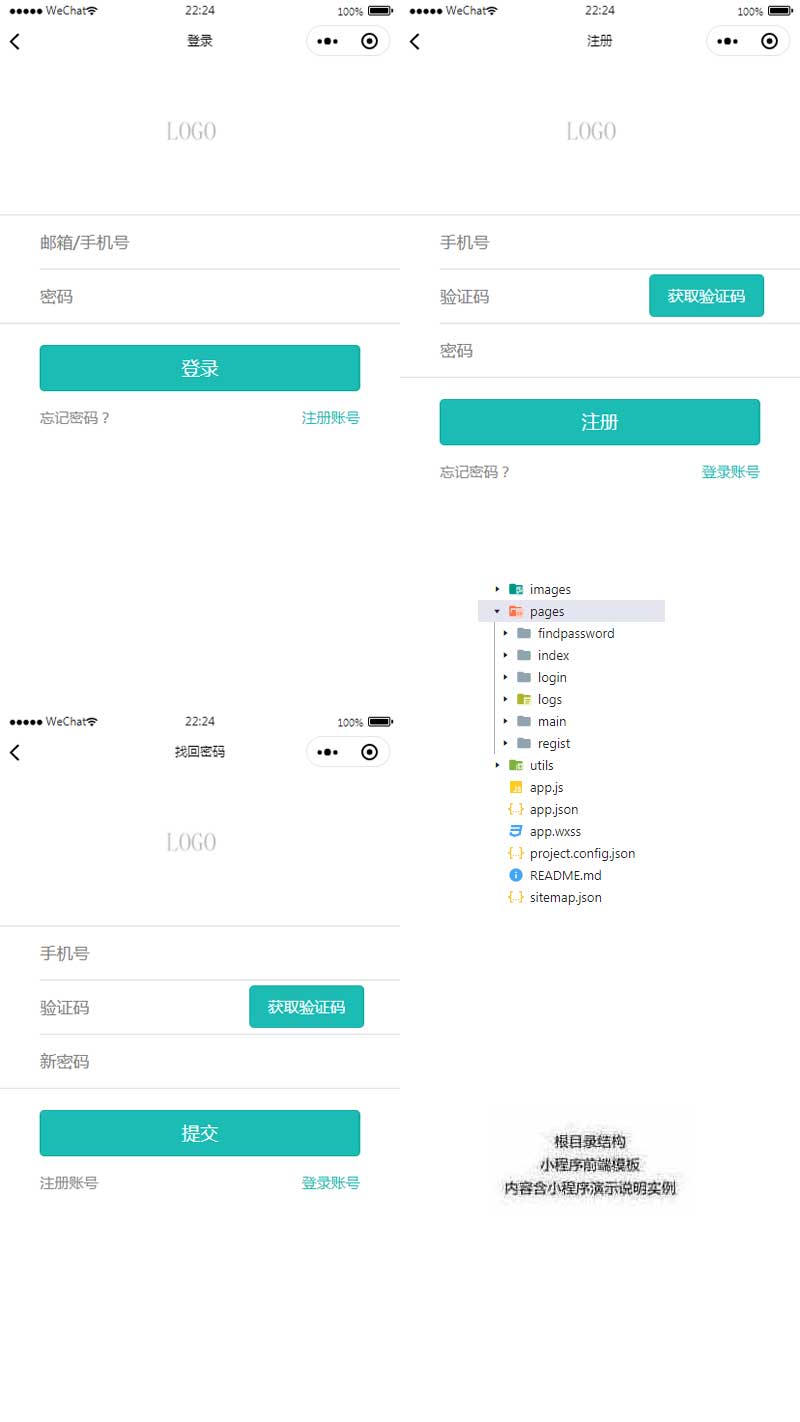Screen dimensions: 800x1422
Task: Go back from the 找回密码 screen
Action: tap(15, 753)
